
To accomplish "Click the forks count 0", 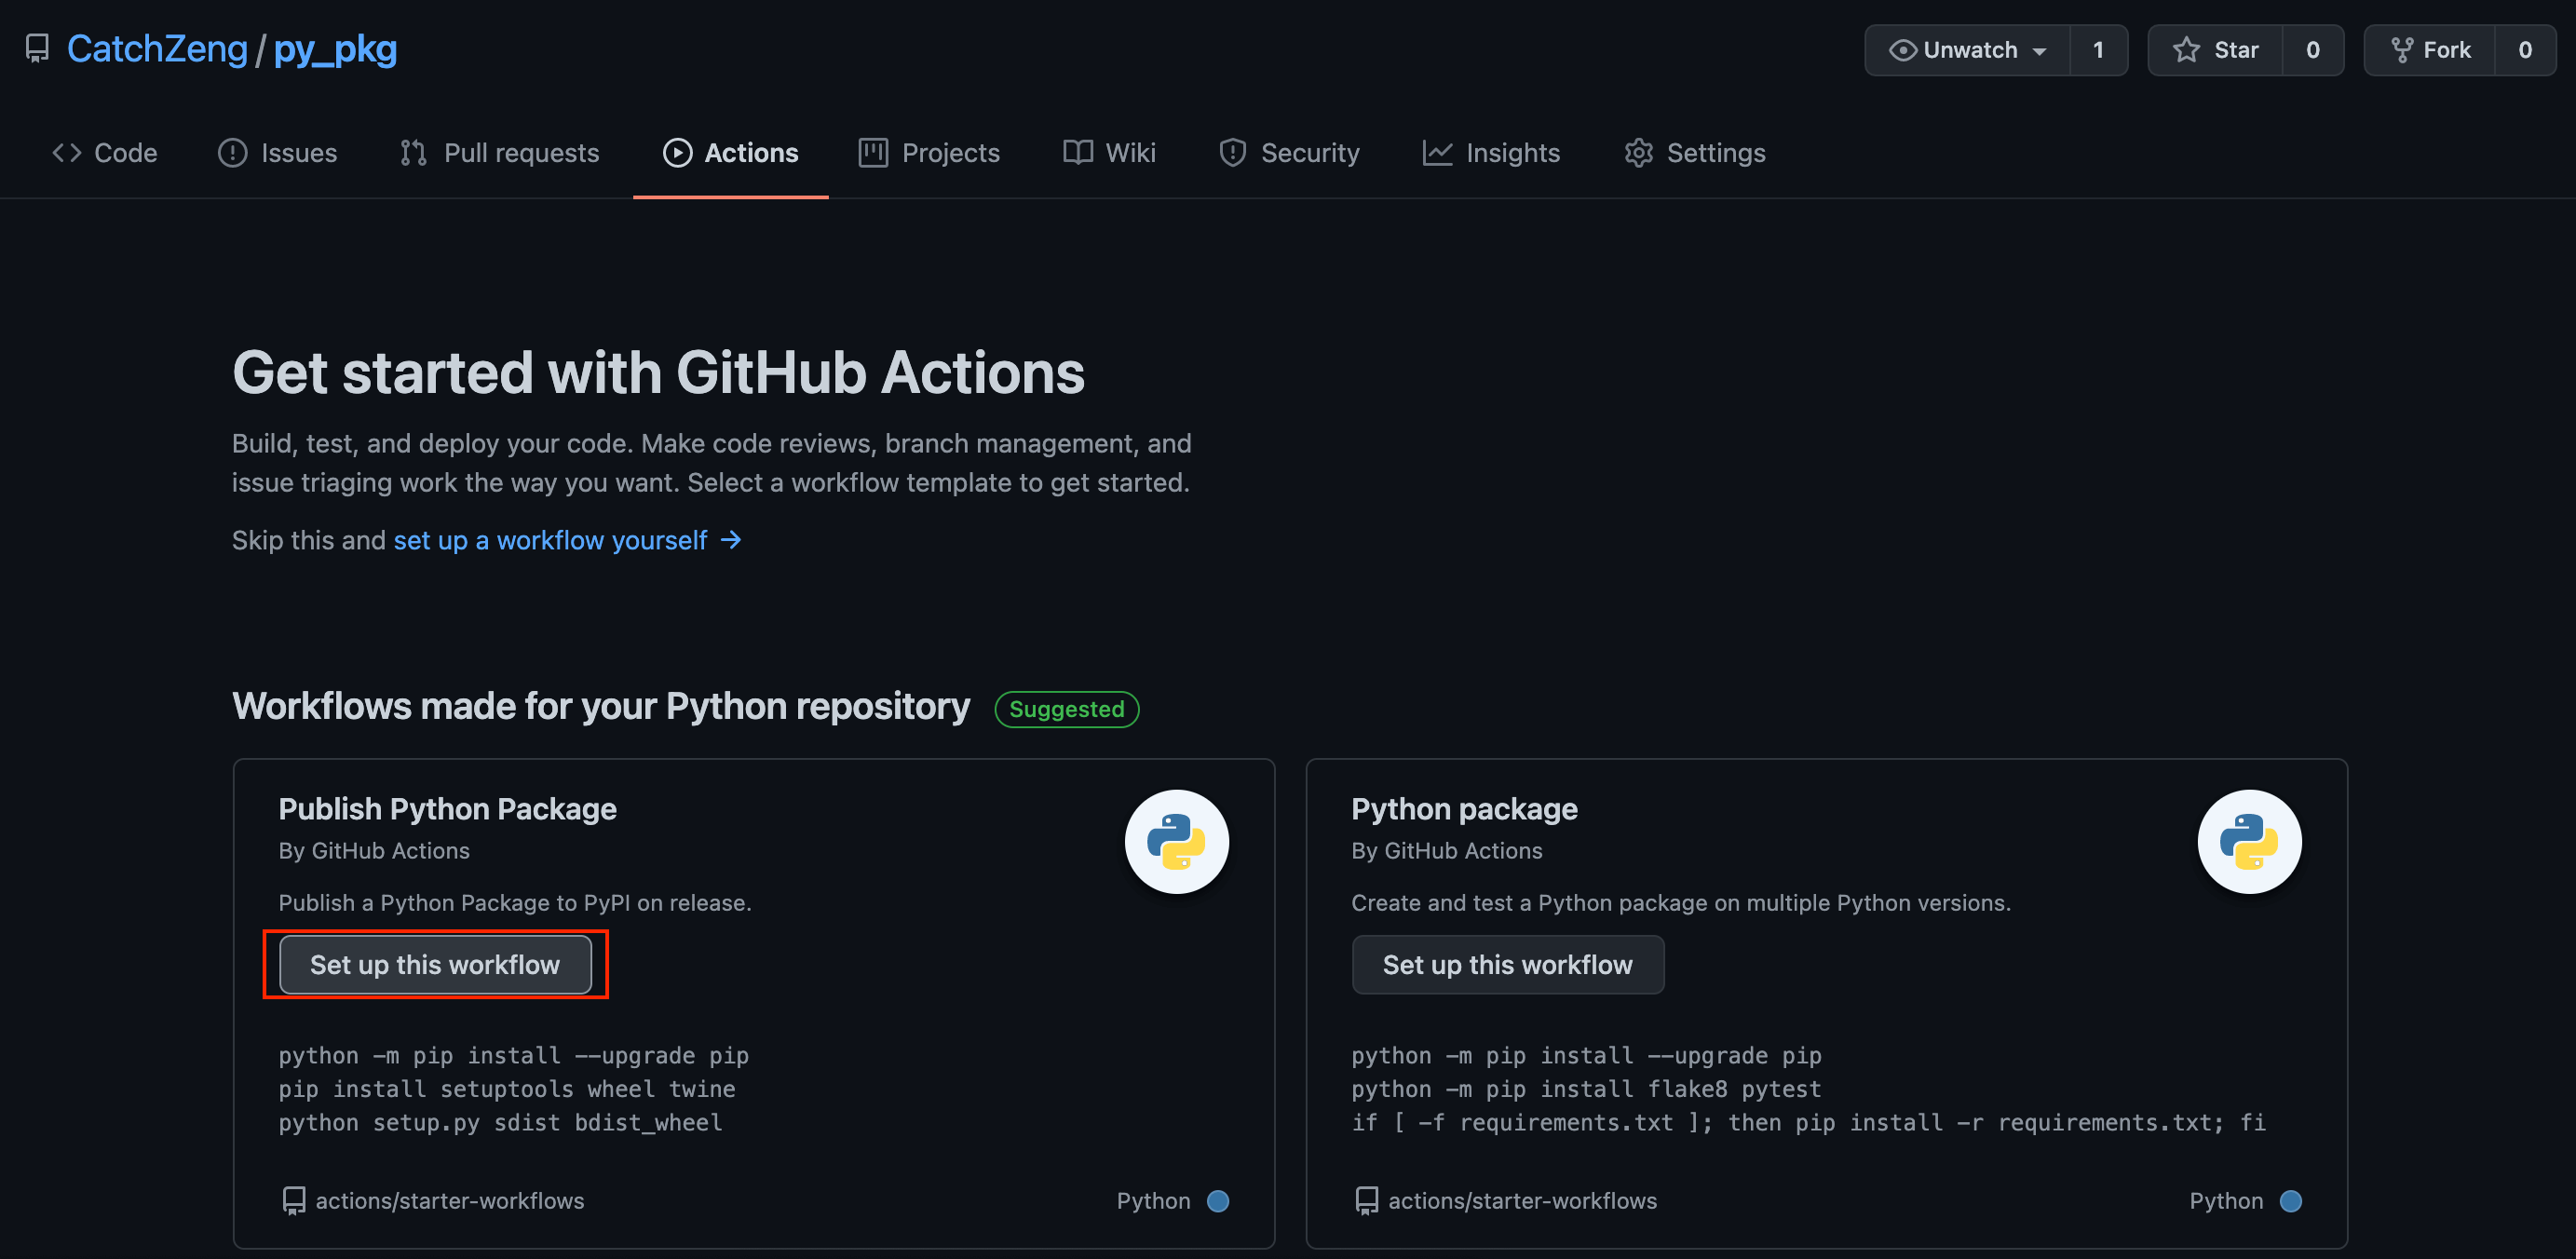I will pyautogui.click(x=2525, y=50).
